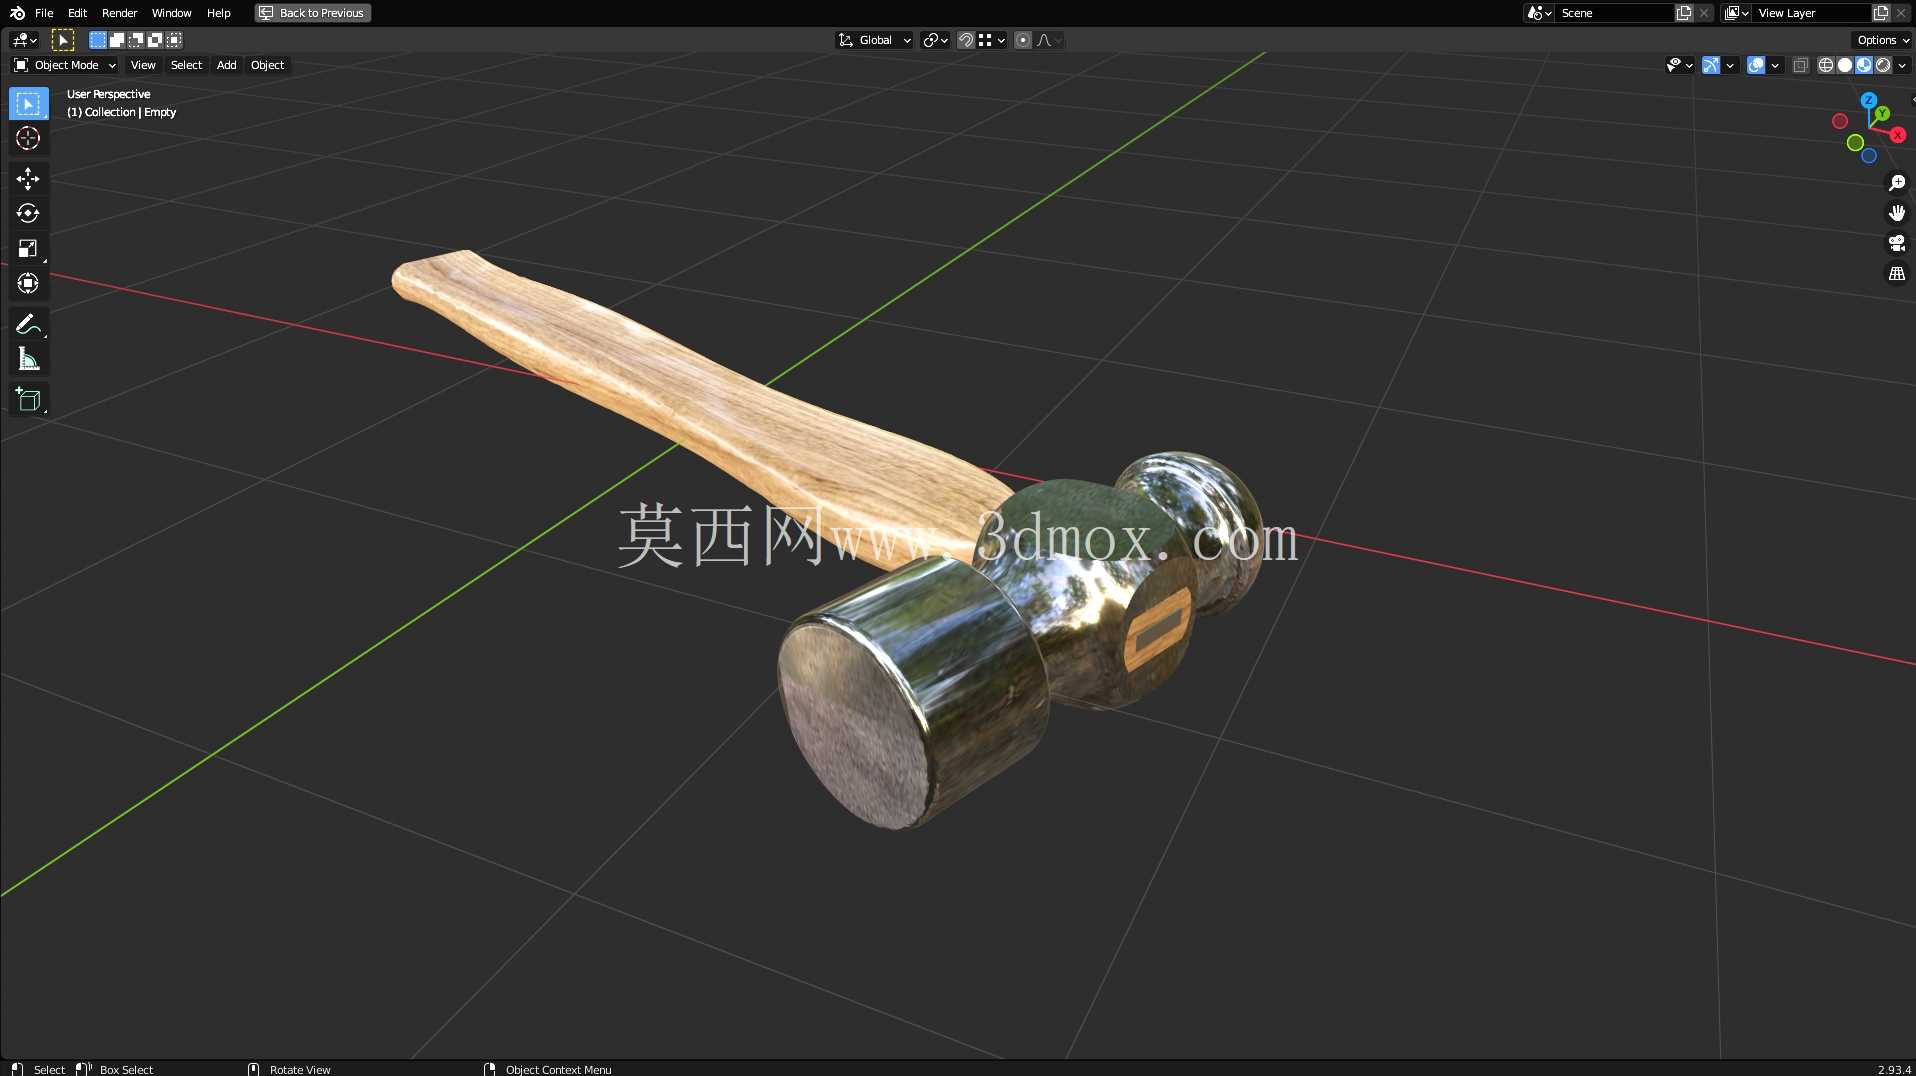
Task: Select the Scale tool
Action: coord(28,249)
